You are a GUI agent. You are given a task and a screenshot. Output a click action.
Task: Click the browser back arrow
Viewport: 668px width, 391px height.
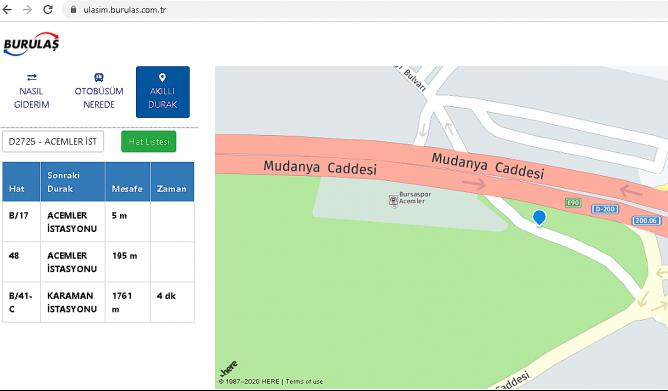[7, 9]
